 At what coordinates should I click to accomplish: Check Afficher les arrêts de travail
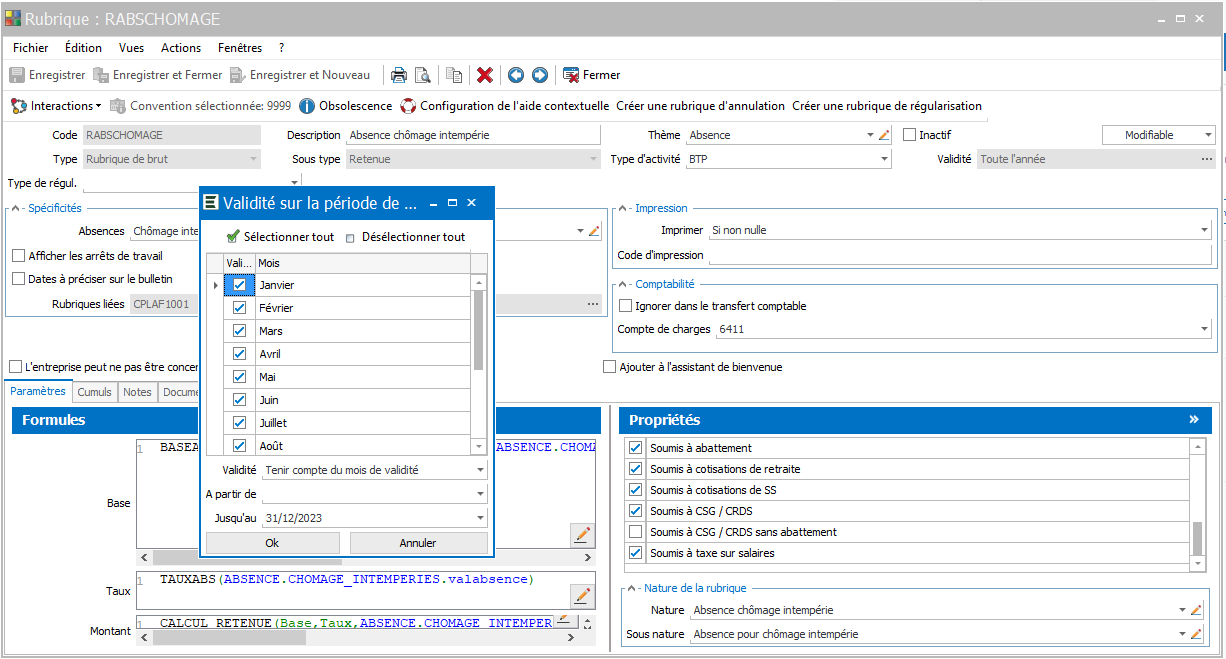point(19,256)
